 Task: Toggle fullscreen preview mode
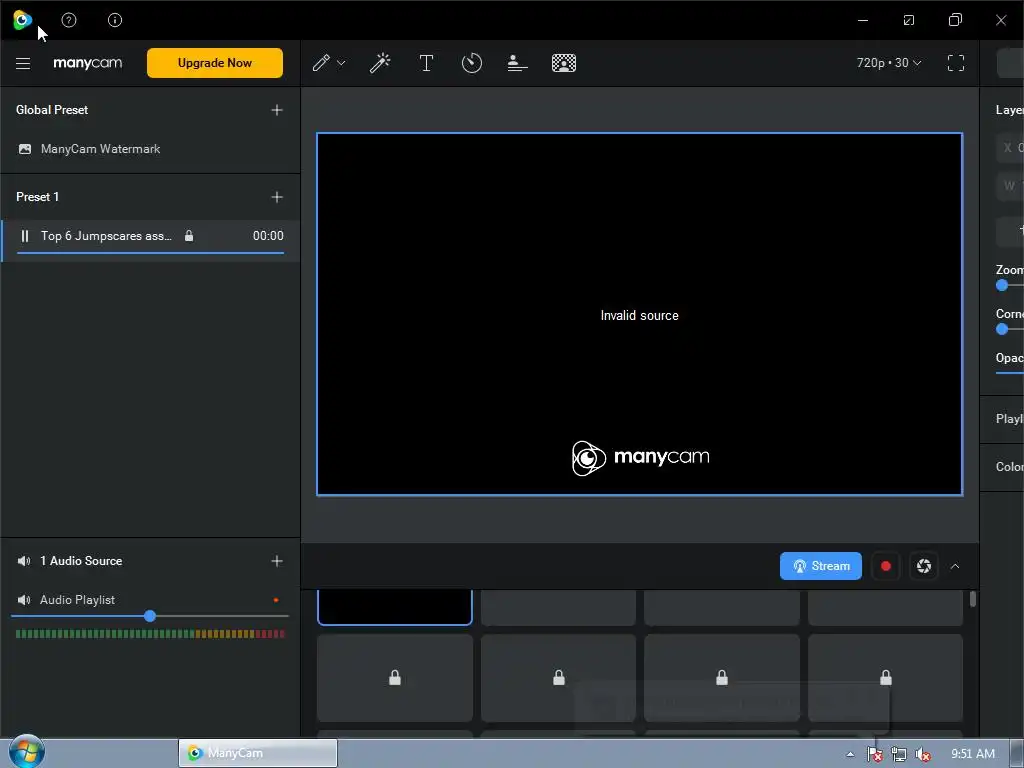(x=955, y=63)
